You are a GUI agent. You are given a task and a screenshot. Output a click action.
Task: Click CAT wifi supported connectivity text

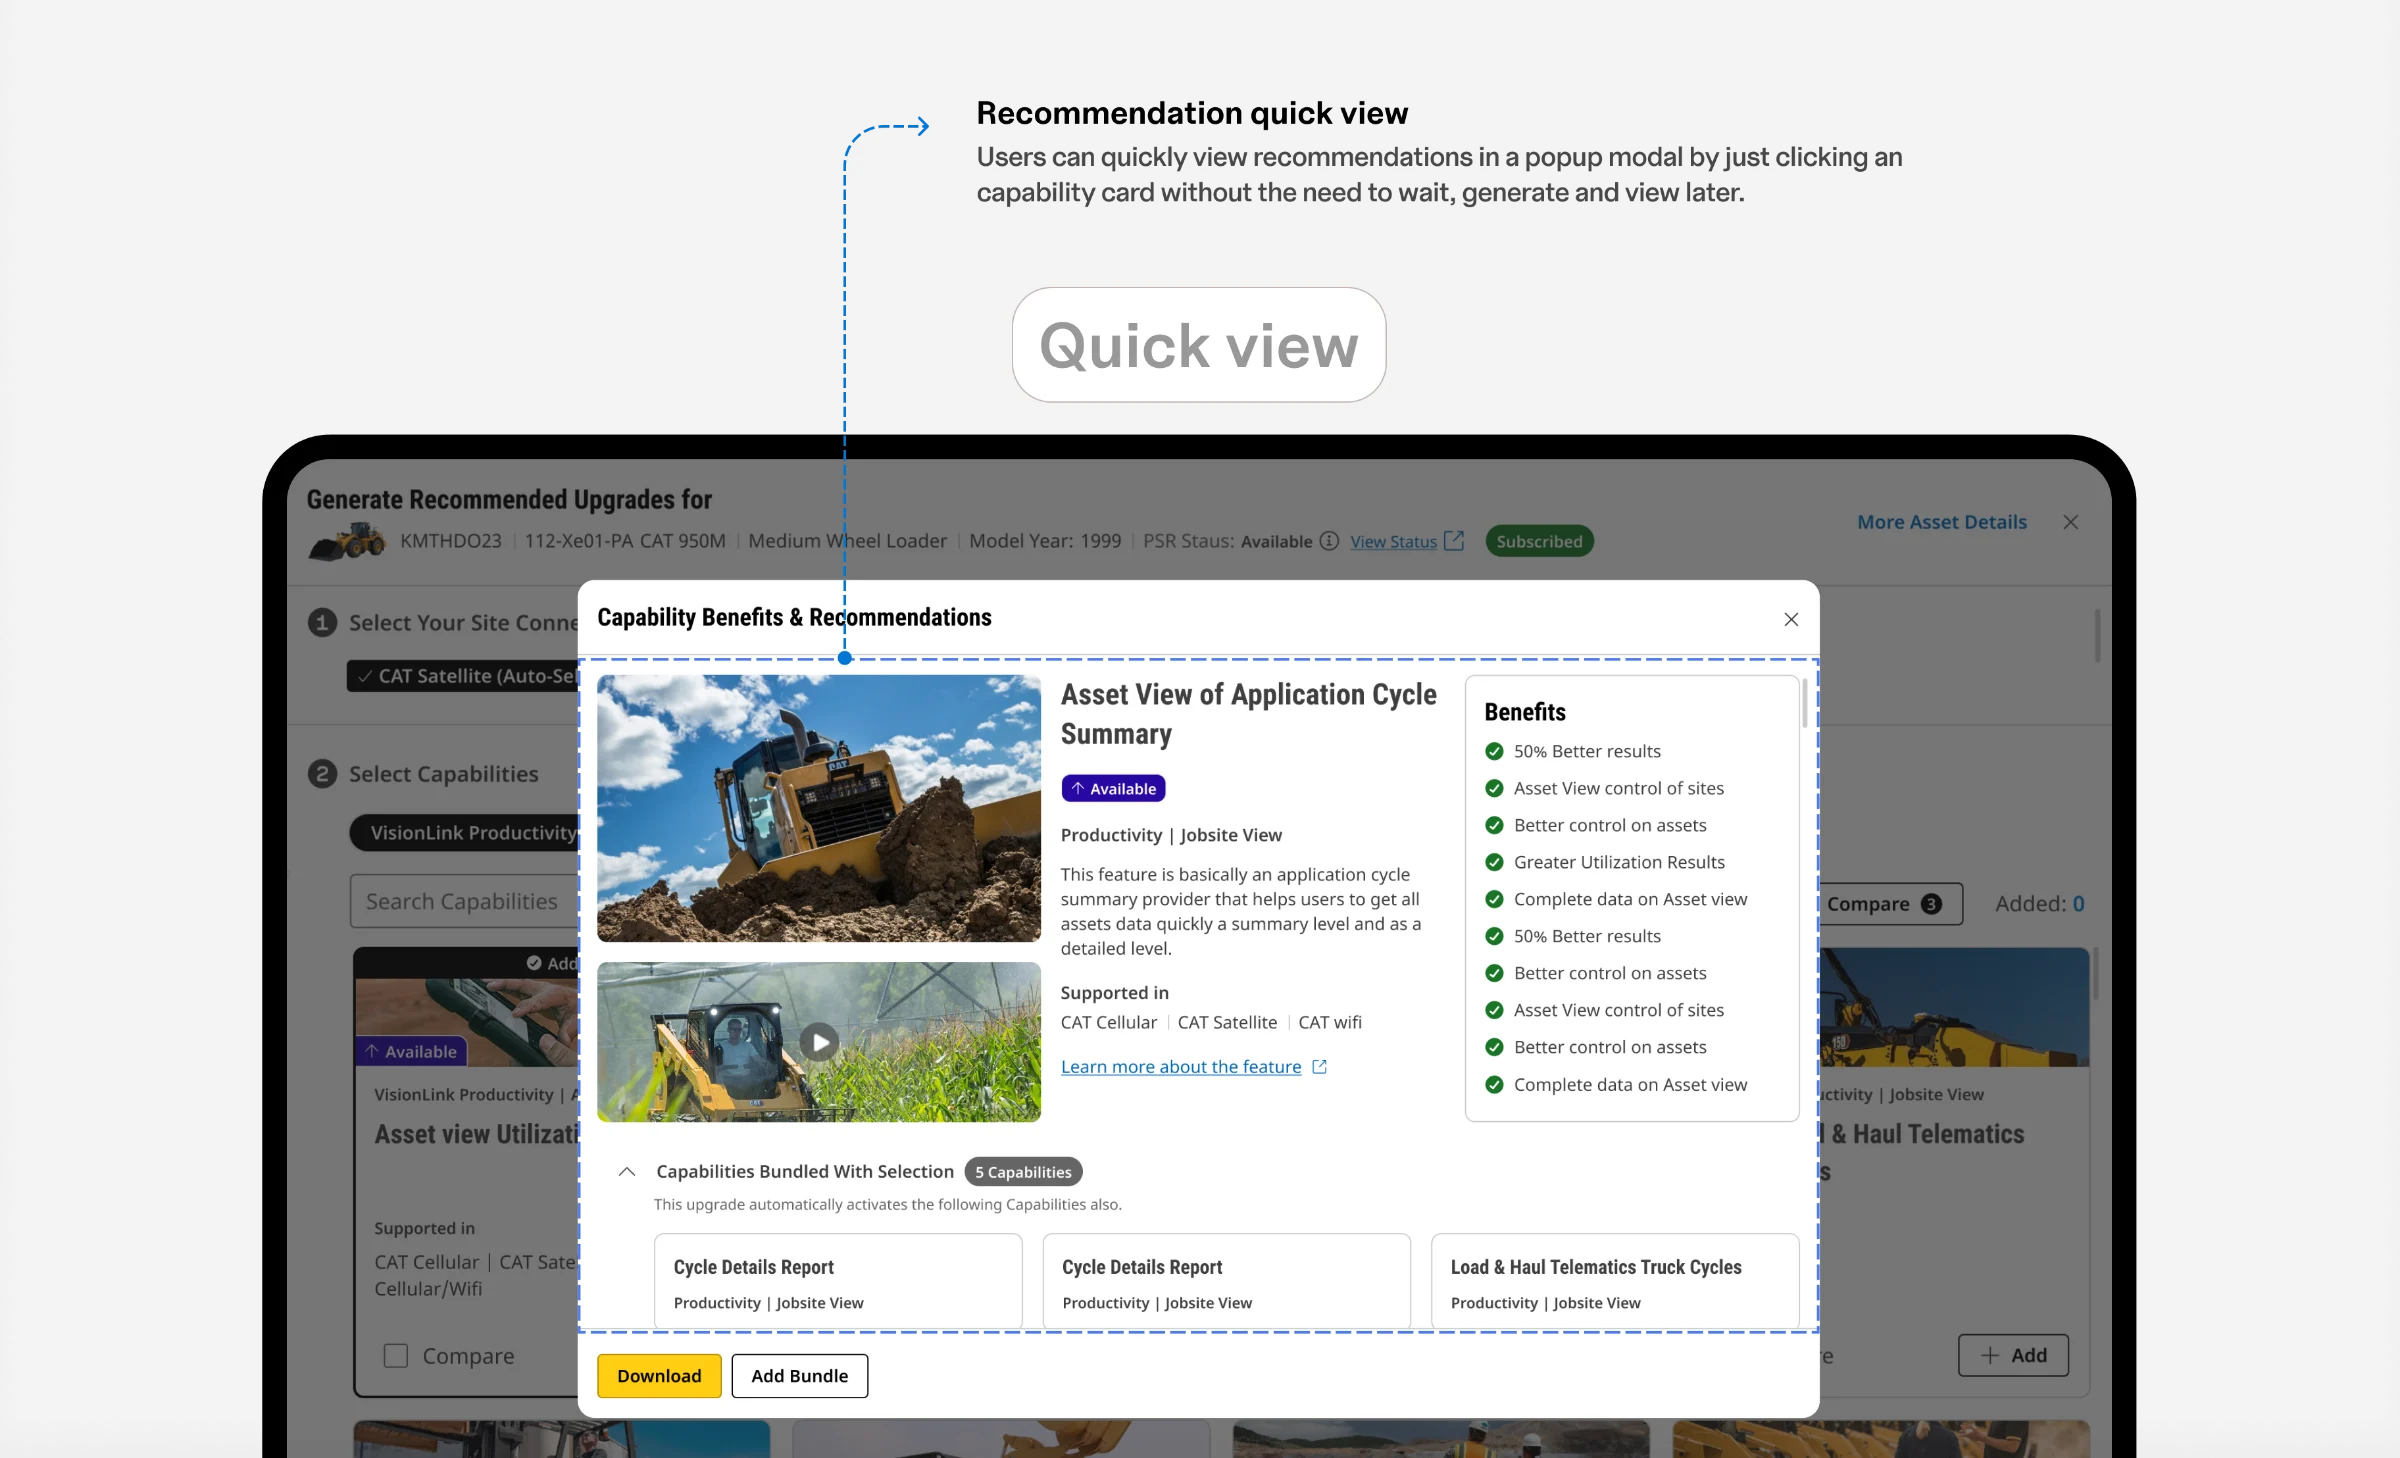point(1330,1022)
